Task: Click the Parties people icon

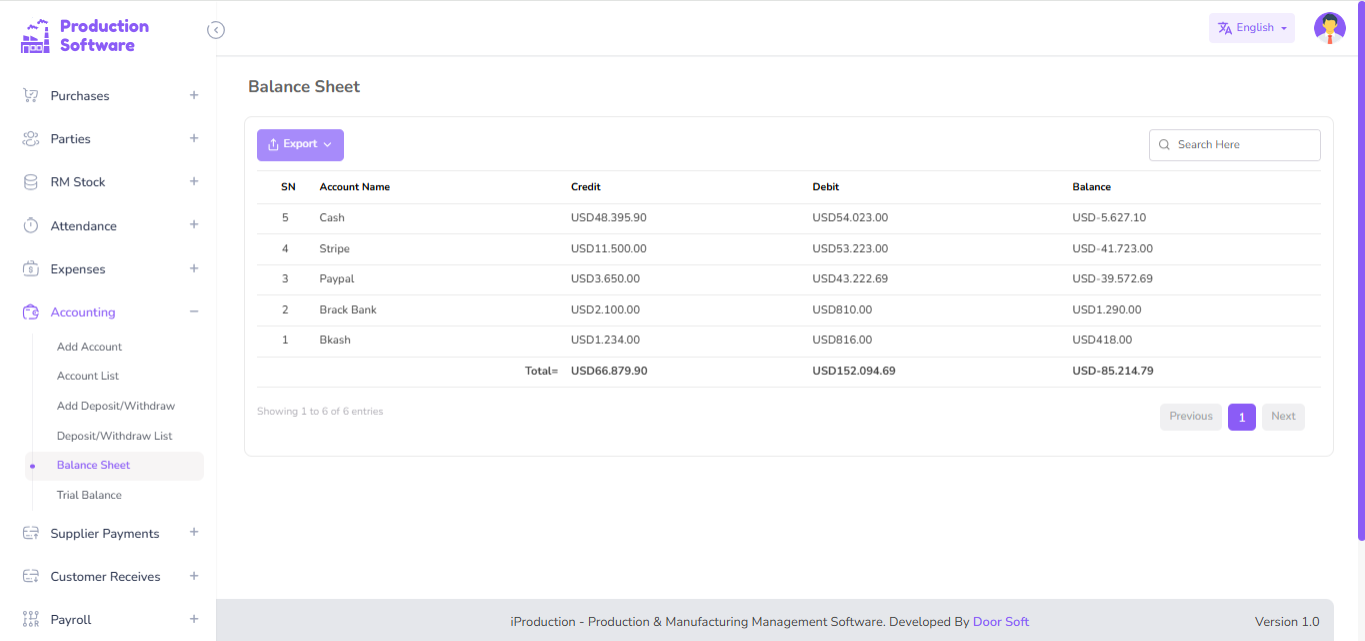Action: tap(29, 138)
